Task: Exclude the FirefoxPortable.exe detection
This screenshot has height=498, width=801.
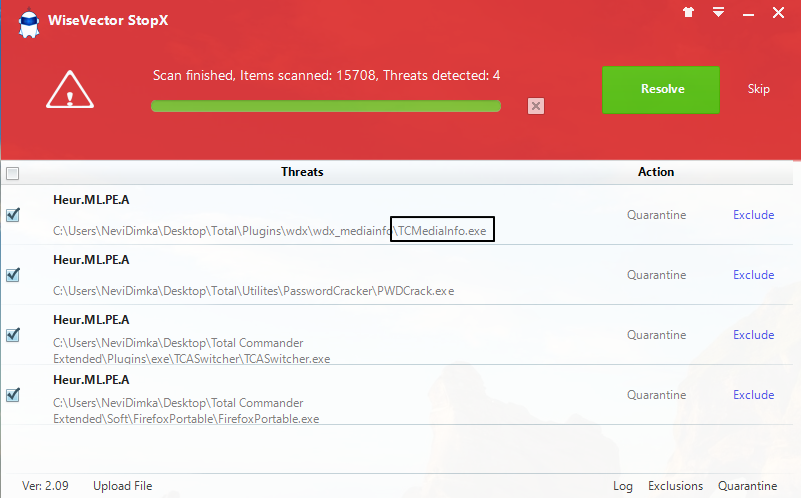Action: tap(753, 395)
